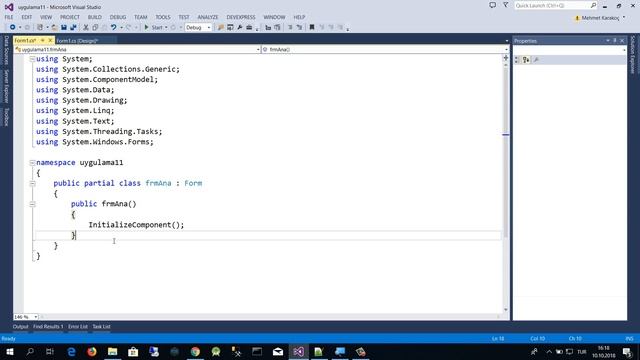
Task: Click the editor vertical scrollbar thumb
Action: (506, 151)
